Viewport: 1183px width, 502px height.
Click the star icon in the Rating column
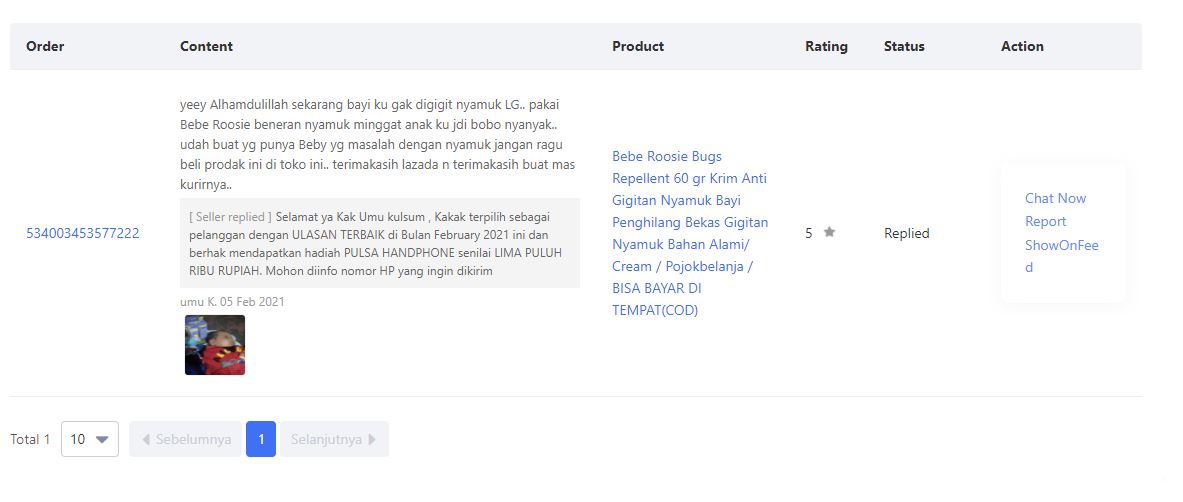[x=829, y=232]
